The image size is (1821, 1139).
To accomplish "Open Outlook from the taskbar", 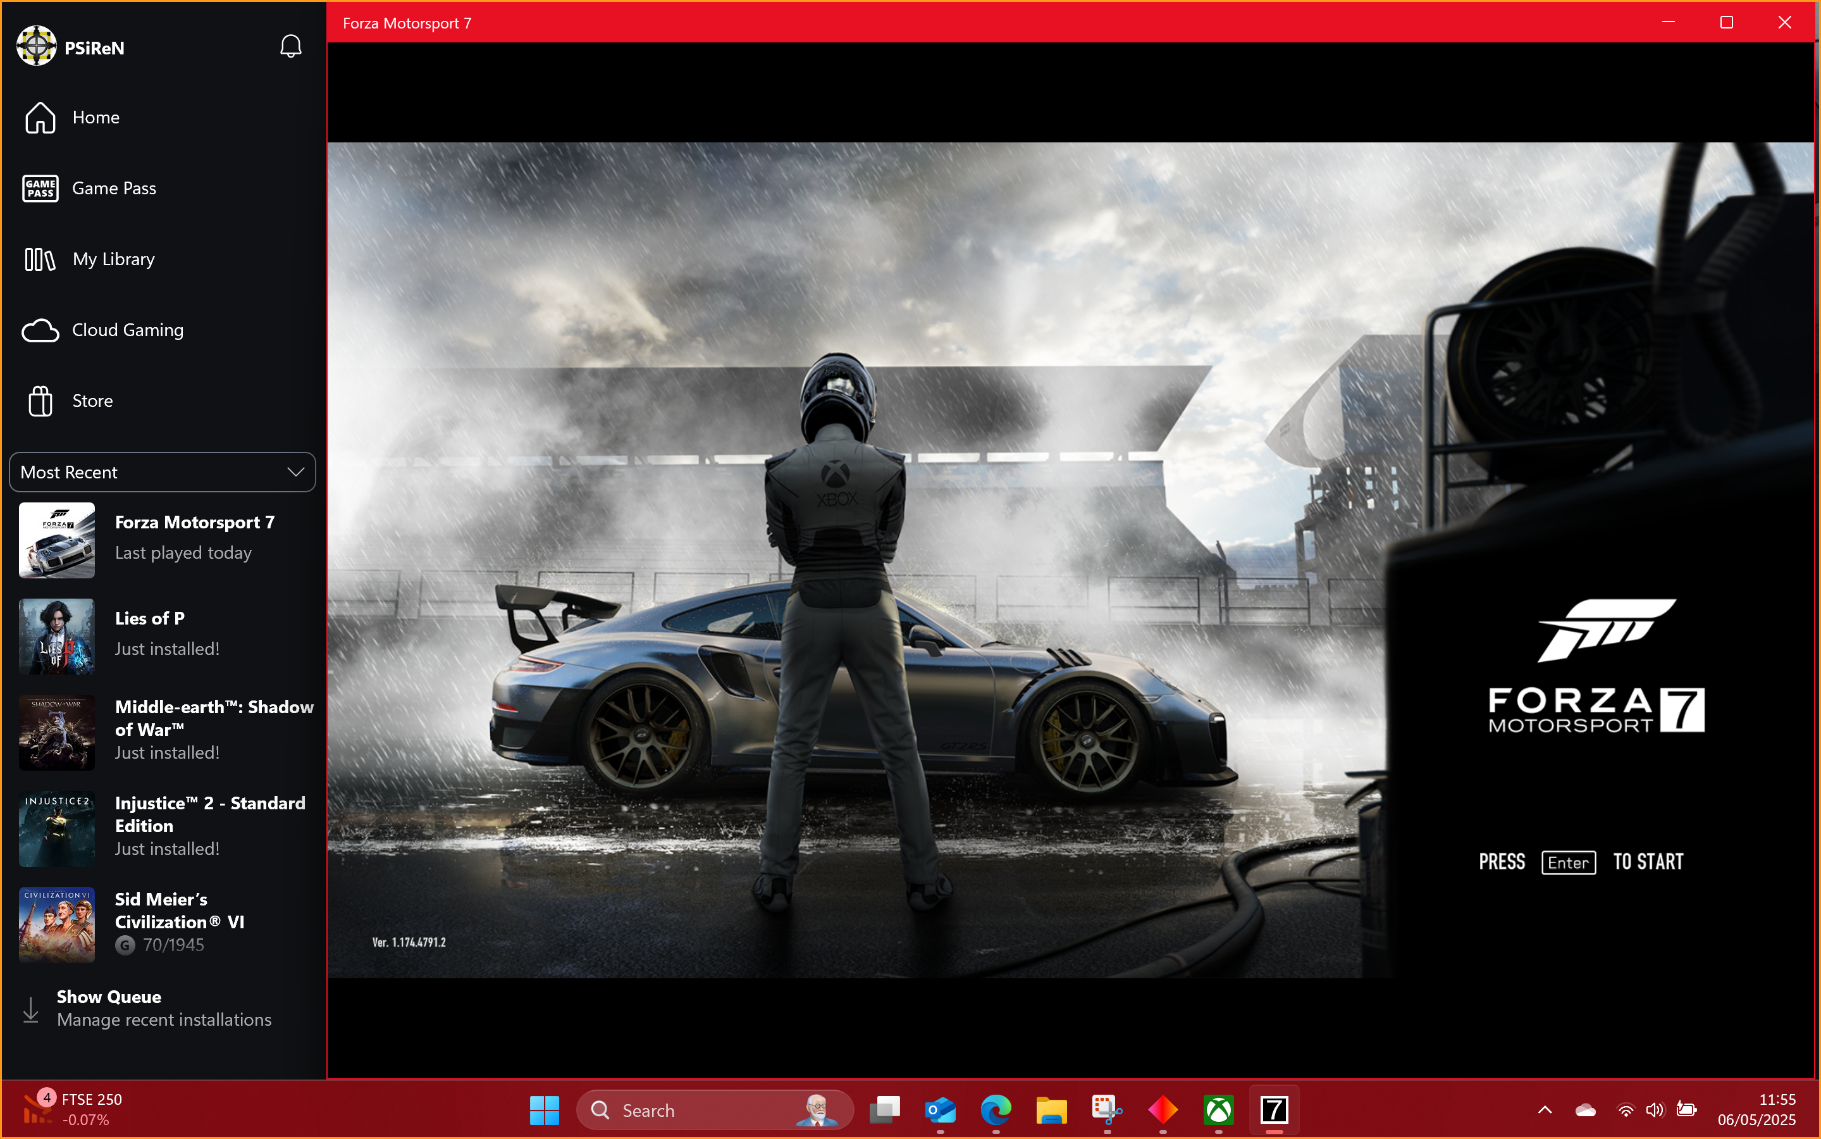I will pyautogui.click(x=940, y=1110).
